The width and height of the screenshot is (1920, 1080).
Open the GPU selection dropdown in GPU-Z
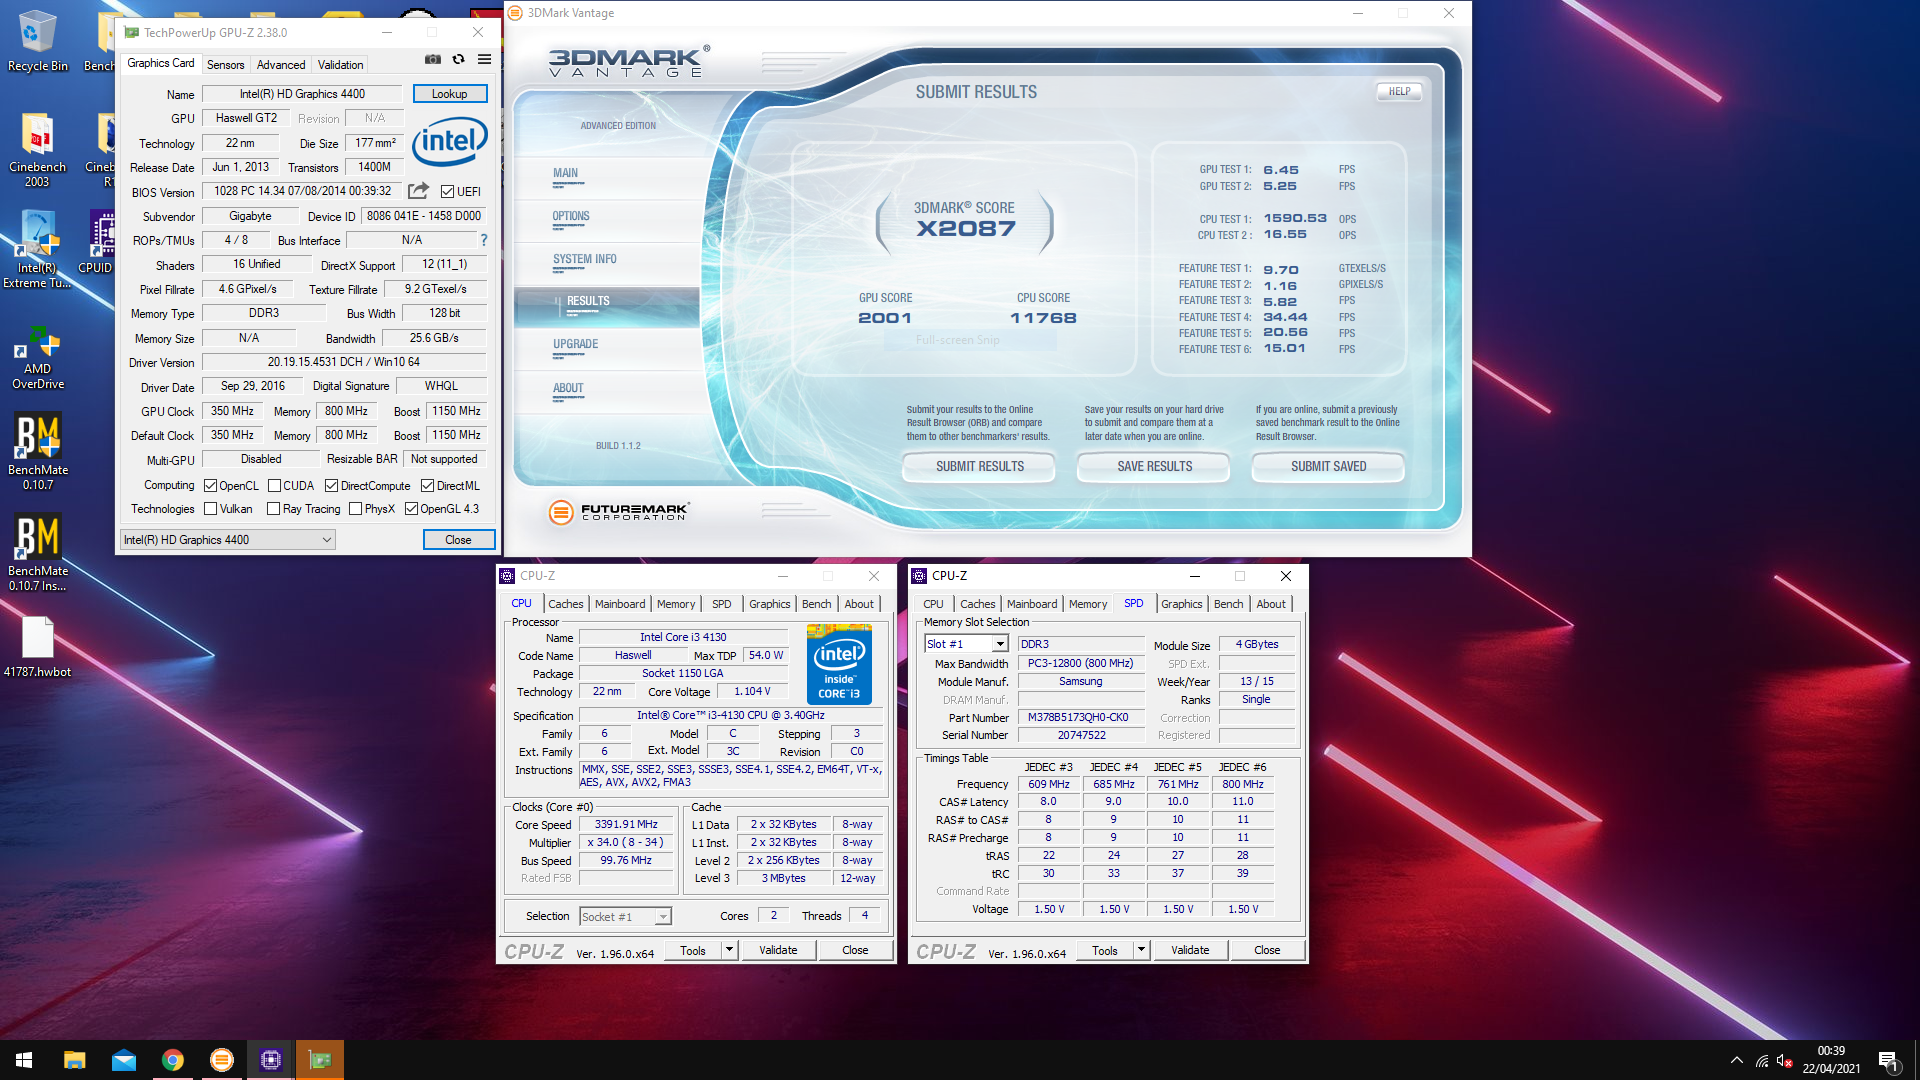coord(227,540)
